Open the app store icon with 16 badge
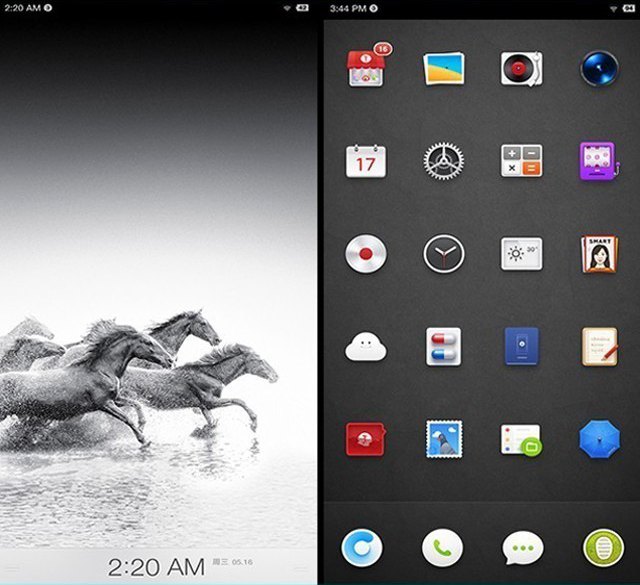Viewport: 640px width, 585px height. coord(365,69)
